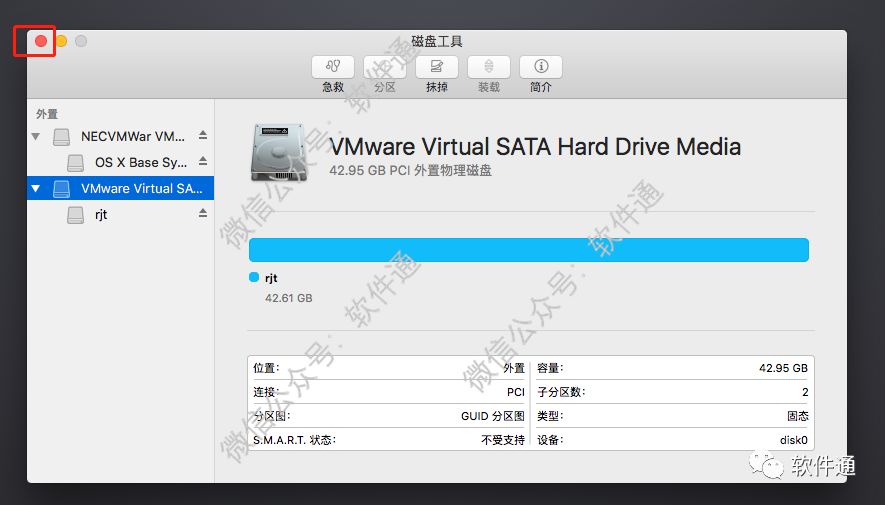
Task: Select OS X Base Sy... volume in sidebar
Action: 120,163
